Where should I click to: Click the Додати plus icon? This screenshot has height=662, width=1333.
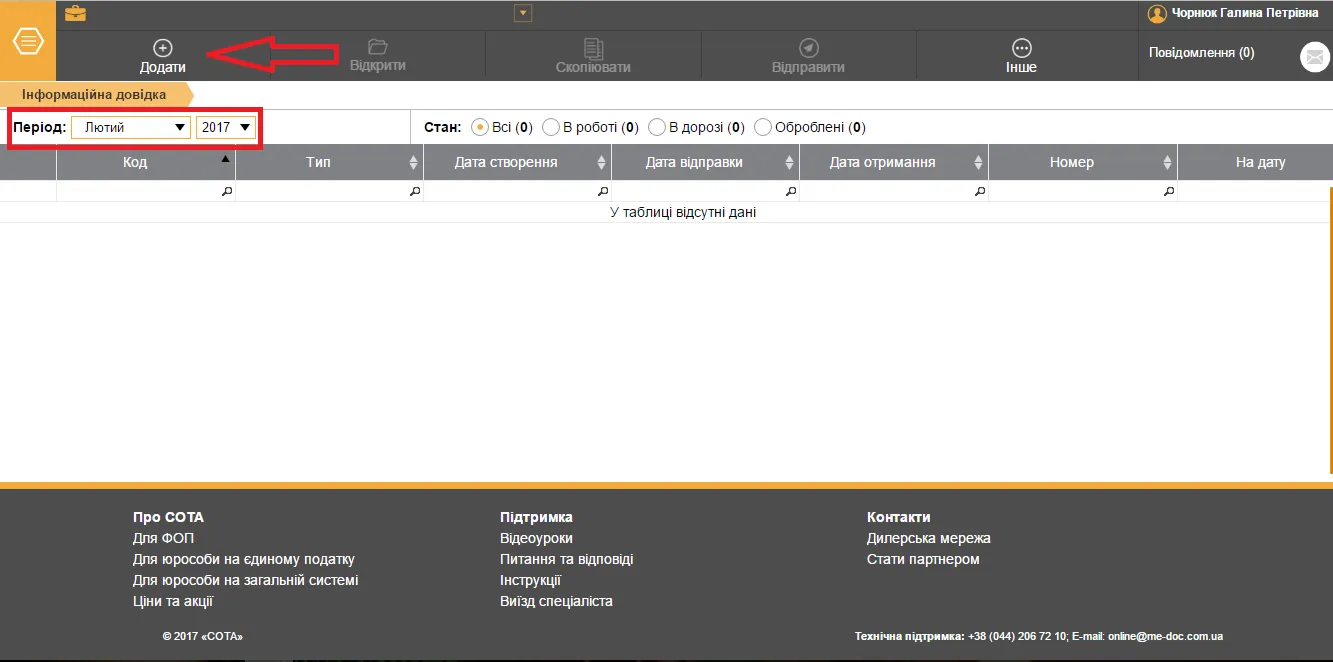[162, 48]
